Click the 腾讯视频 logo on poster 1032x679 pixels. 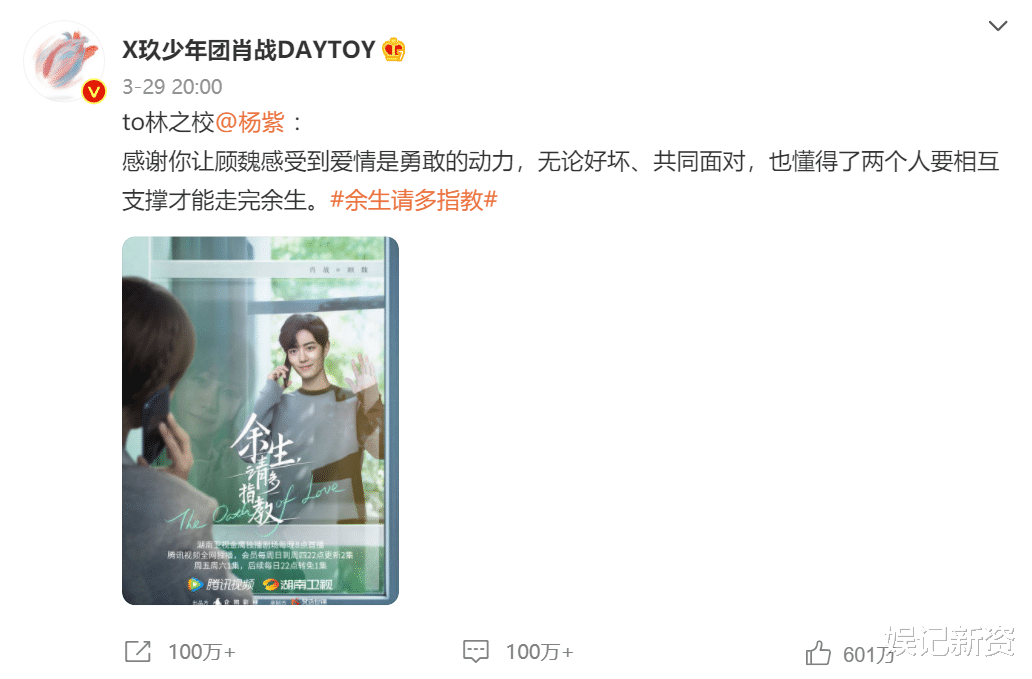(221, 584)
